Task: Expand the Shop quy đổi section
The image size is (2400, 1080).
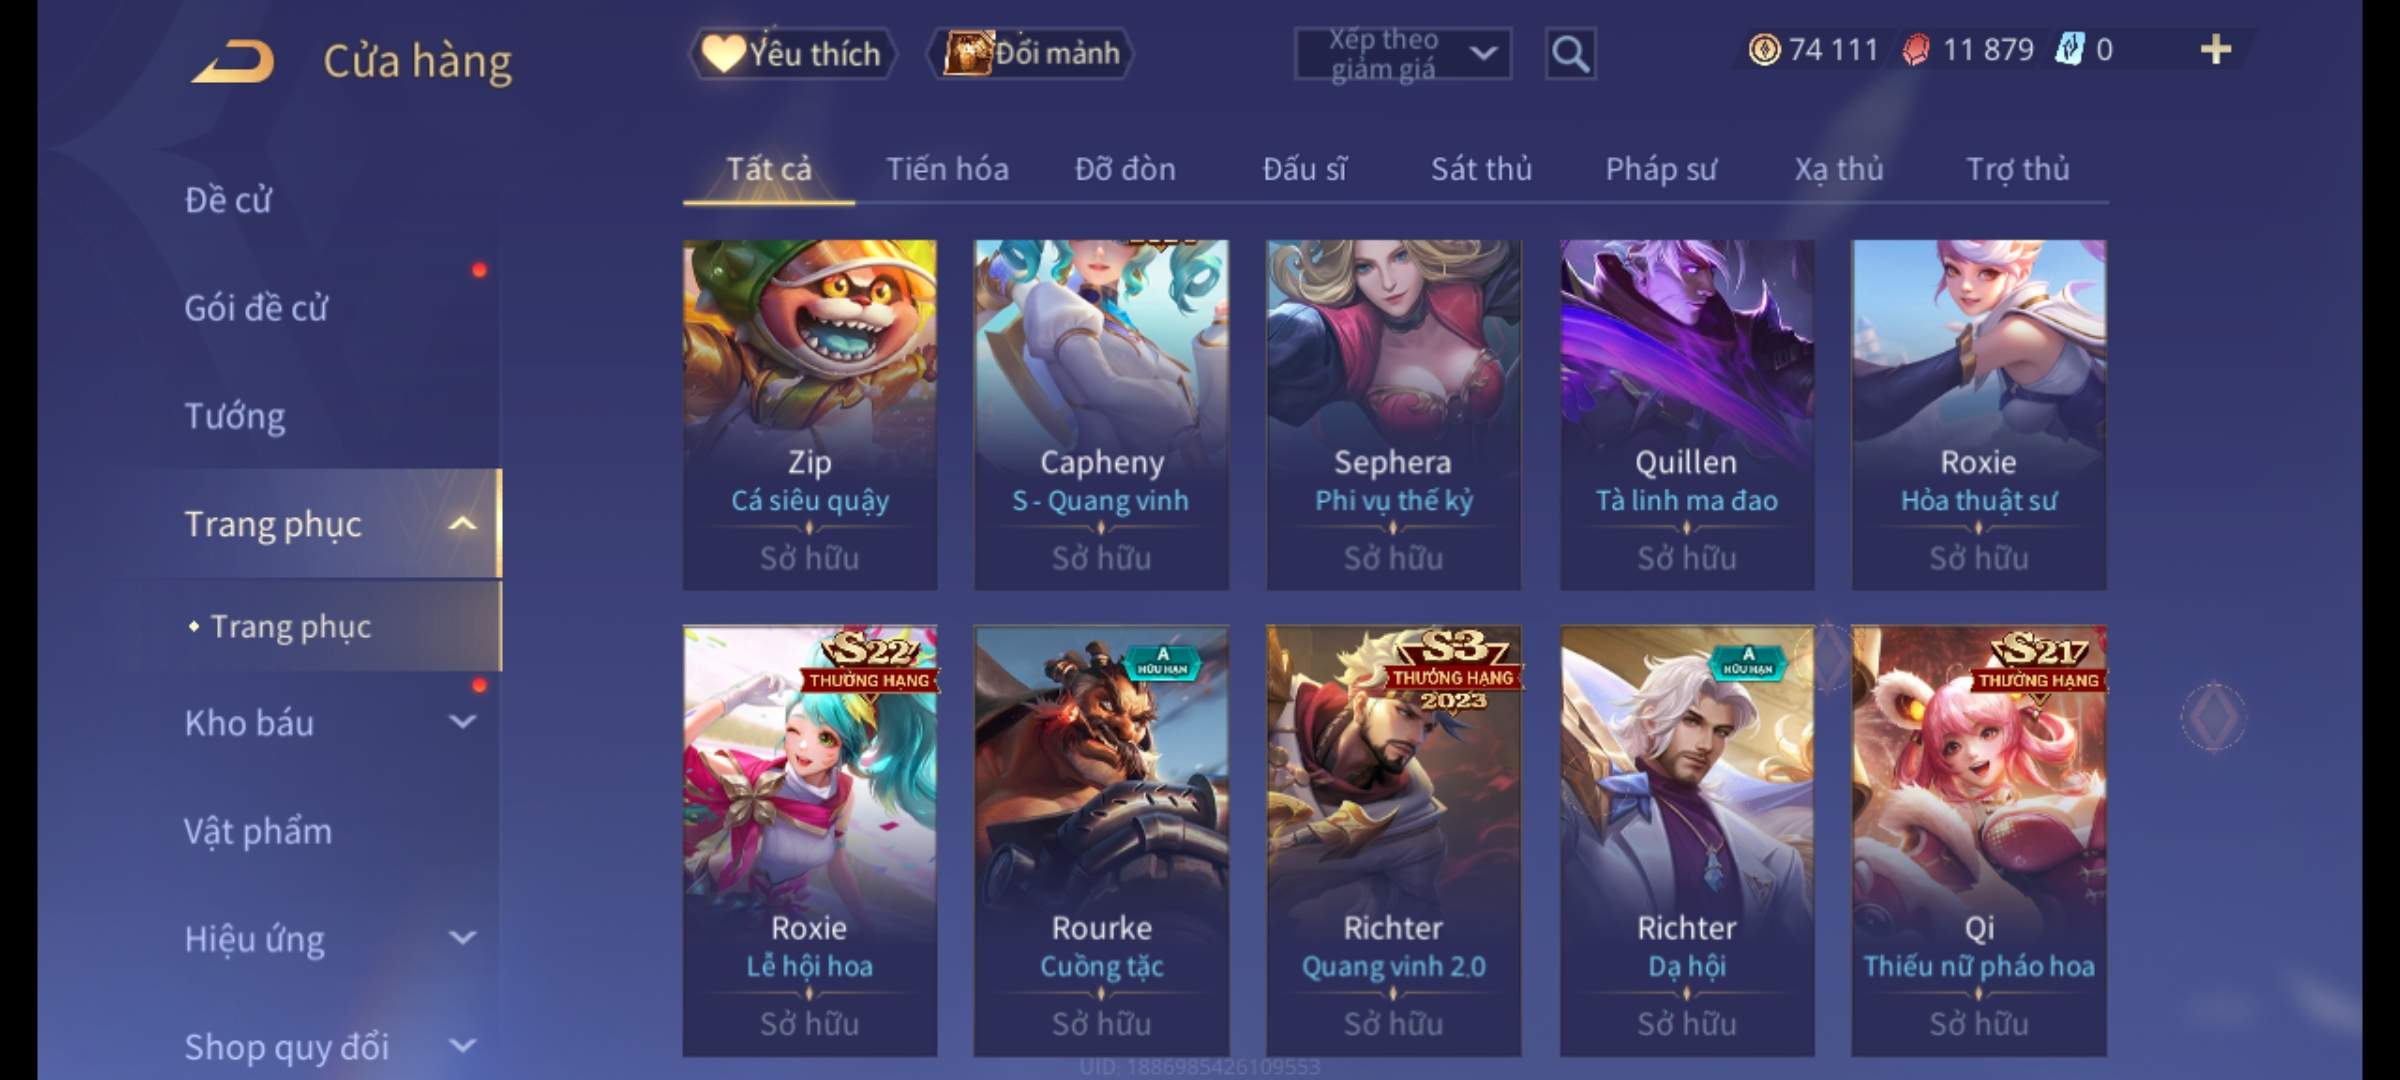Action: point(462,1046)
